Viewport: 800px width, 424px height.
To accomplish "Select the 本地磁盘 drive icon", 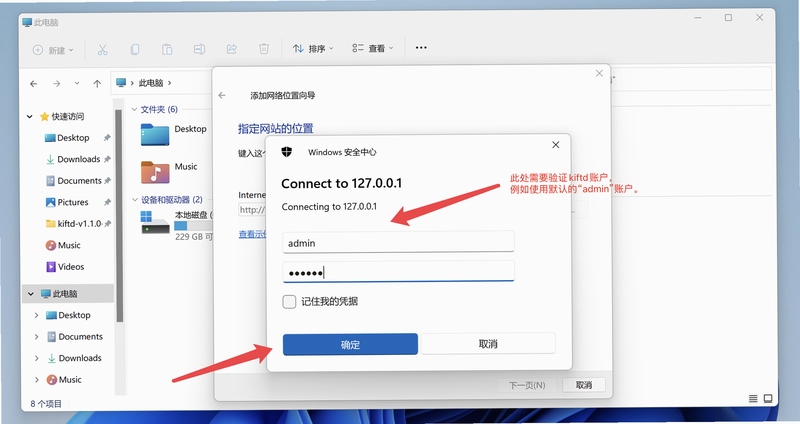I will [x=155, y=222].
